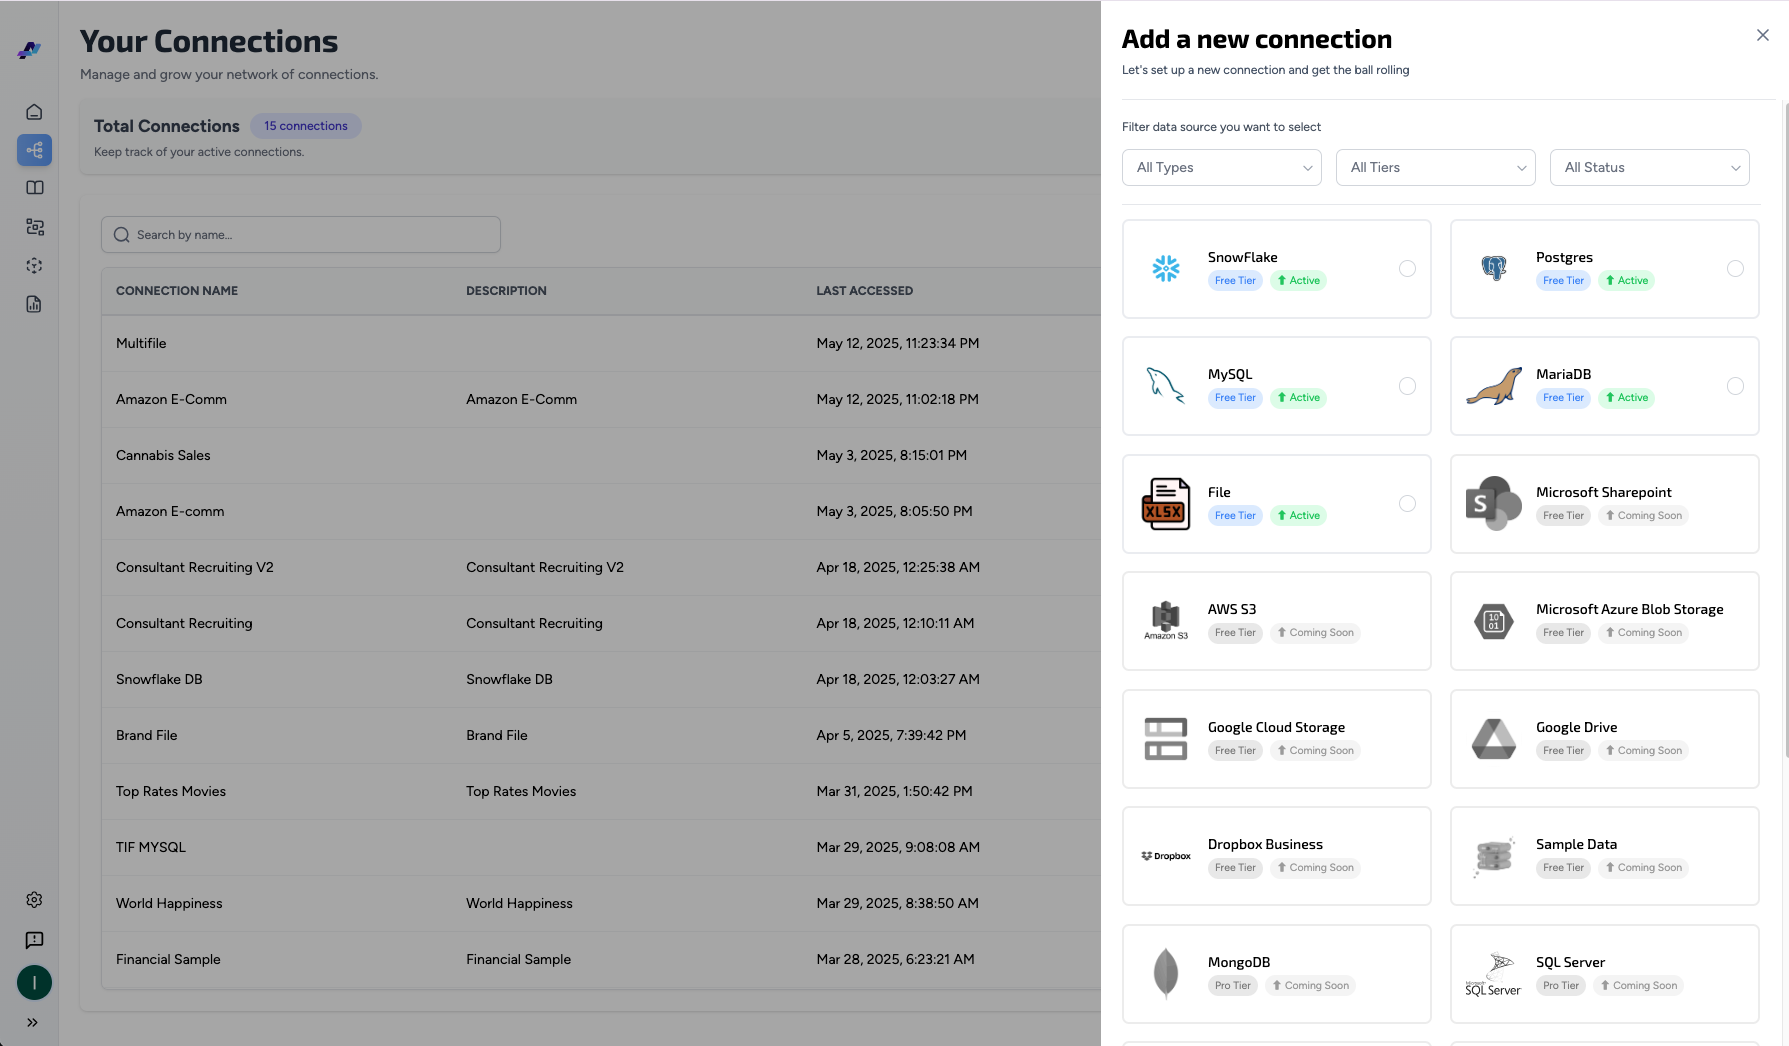Click the MariaDB seal icon
The image size is (1789, 1046).
pos(1494,385)
